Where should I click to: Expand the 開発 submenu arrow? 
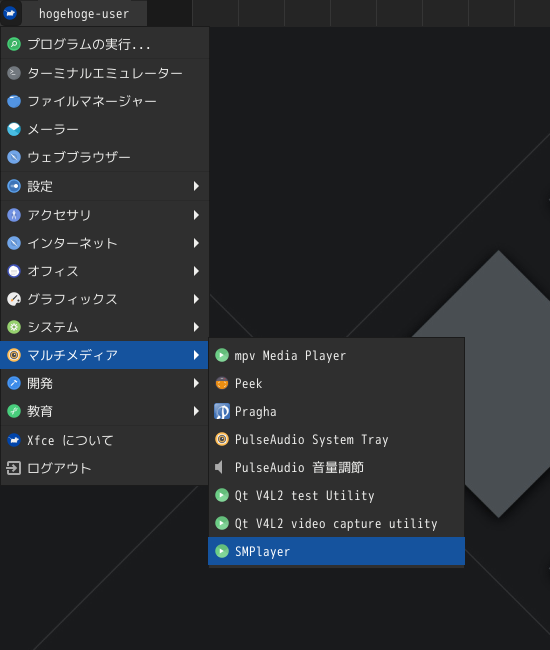196,383
